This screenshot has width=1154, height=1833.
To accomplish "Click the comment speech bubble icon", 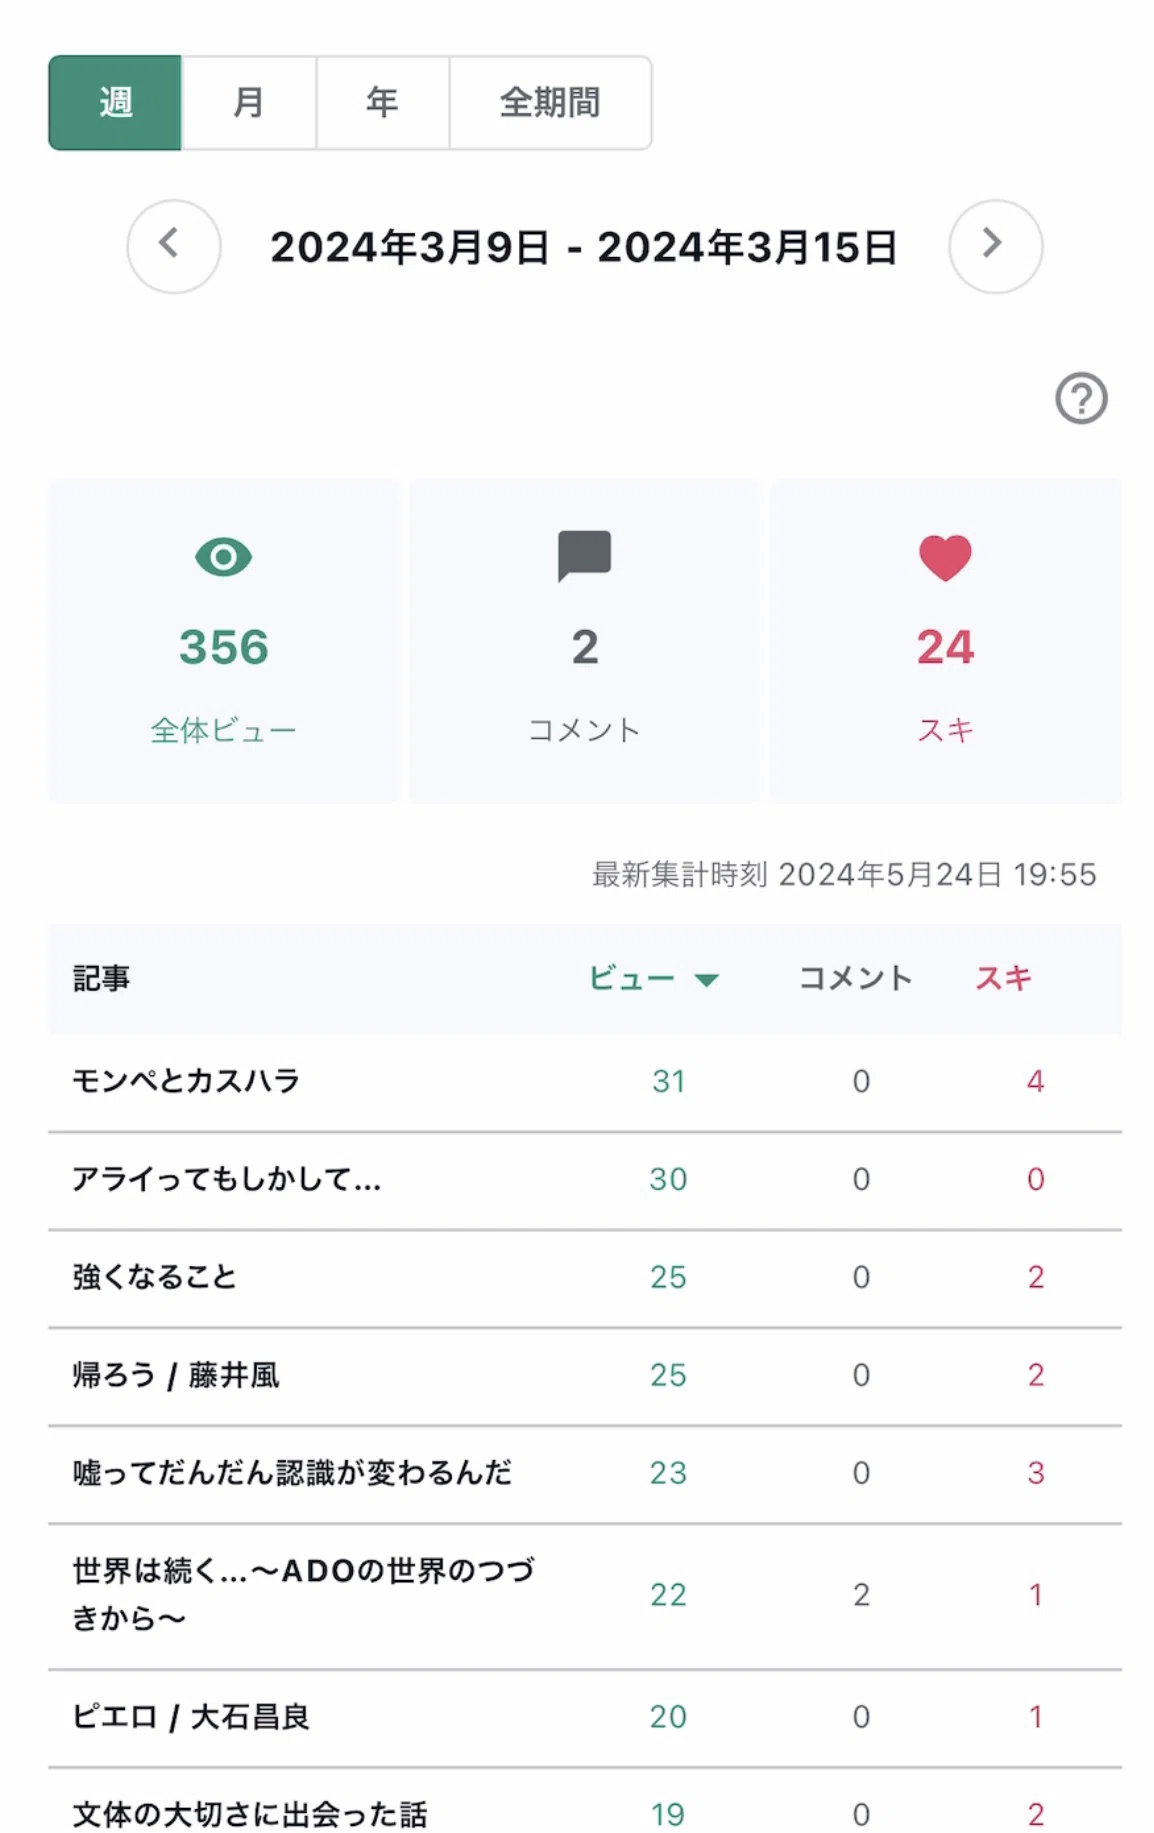I will [584, 556].
